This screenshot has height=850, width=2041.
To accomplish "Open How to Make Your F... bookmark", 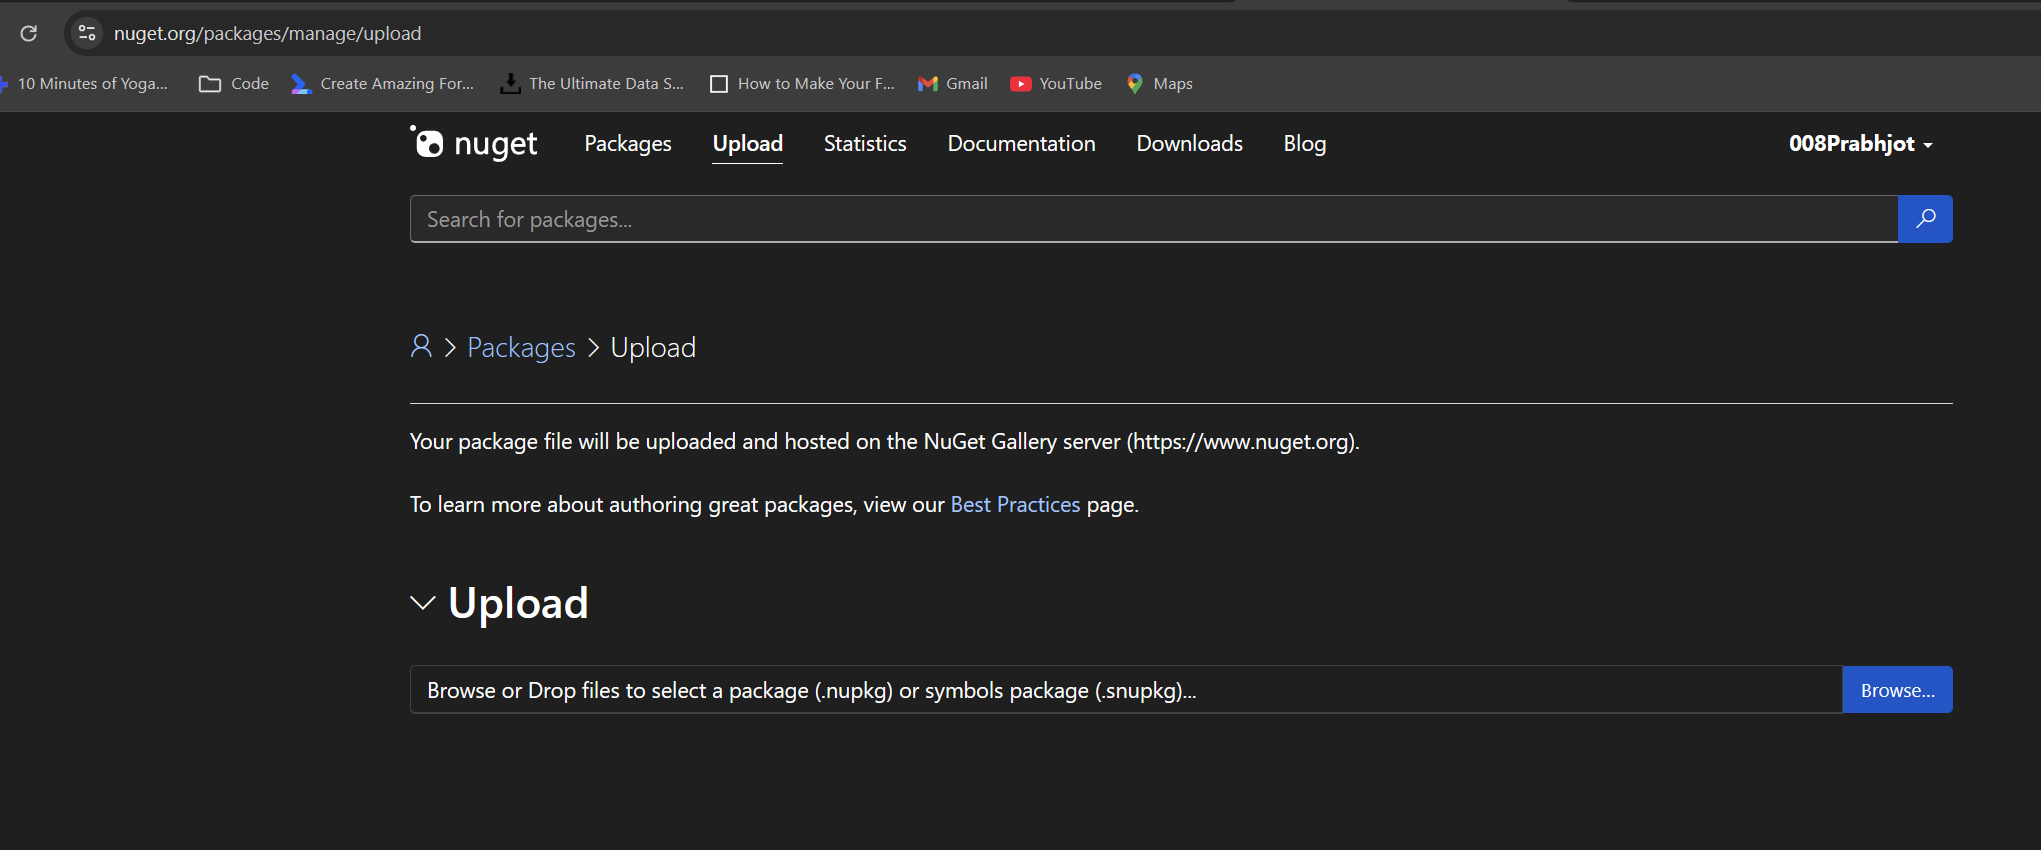I will coord(802,84).
